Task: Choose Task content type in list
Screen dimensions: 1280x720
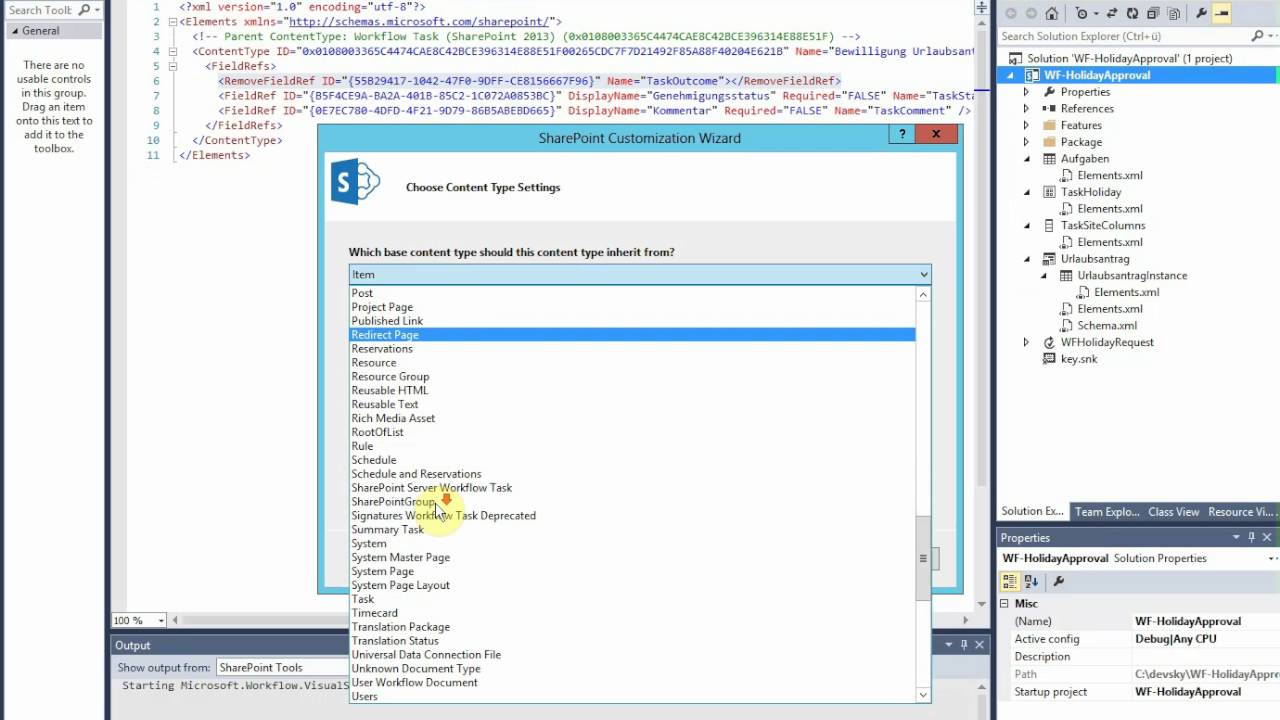Action: (x=632, y=599)
